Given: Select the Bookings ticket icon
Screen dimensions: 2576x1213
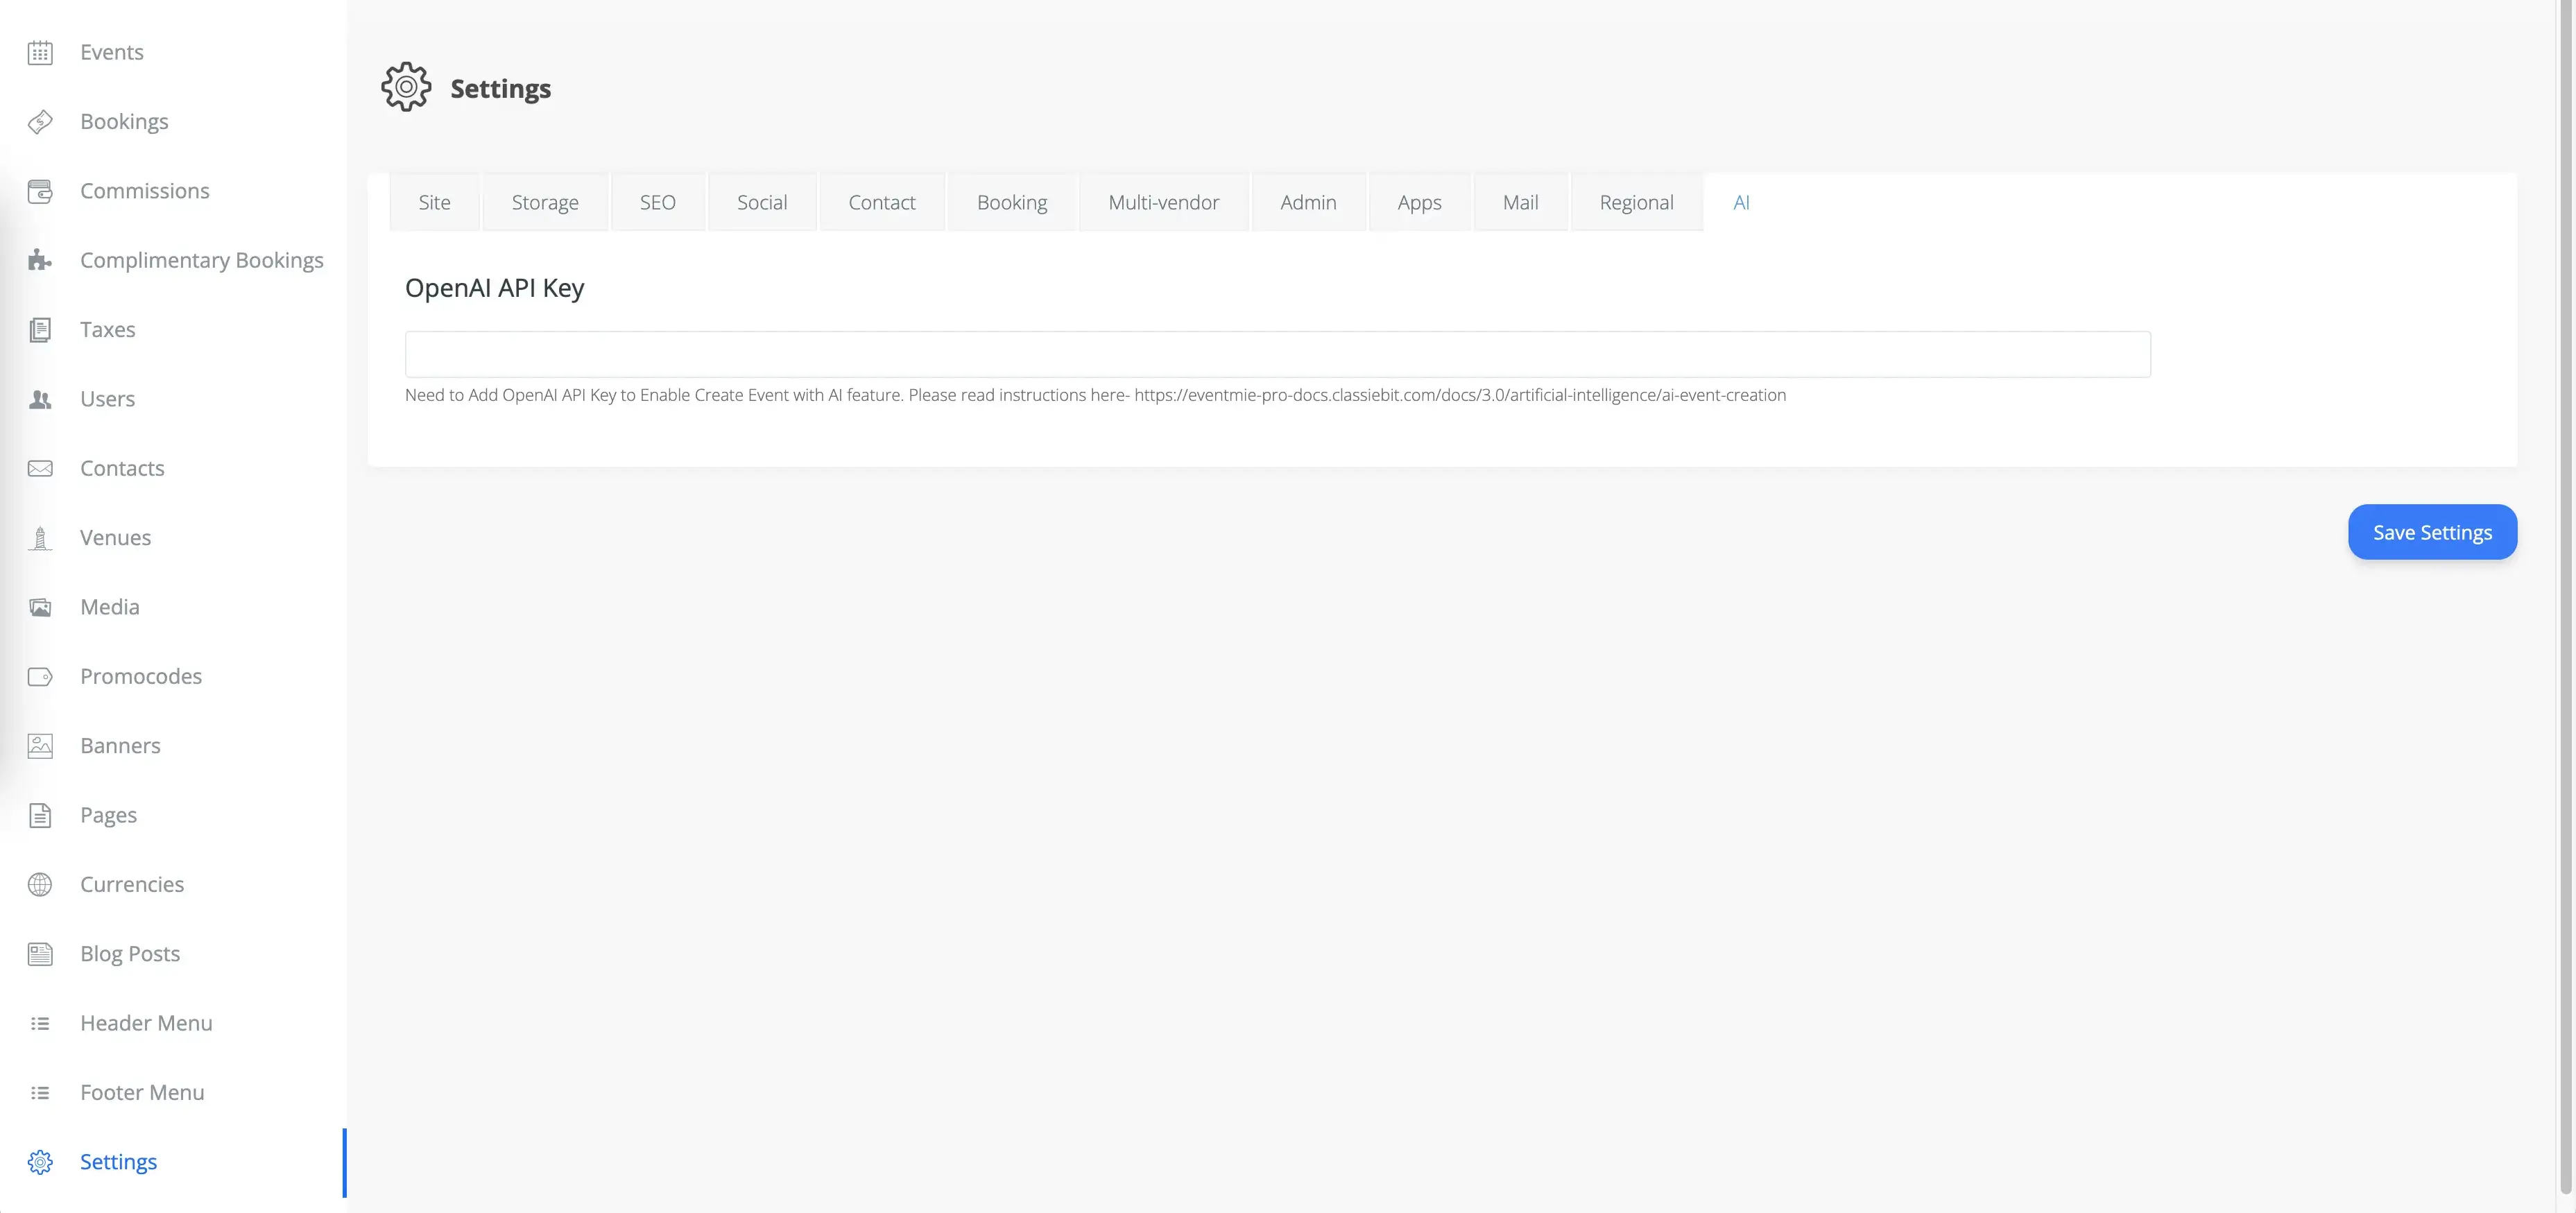Looking at the screenshot, I should coord(40,121).
